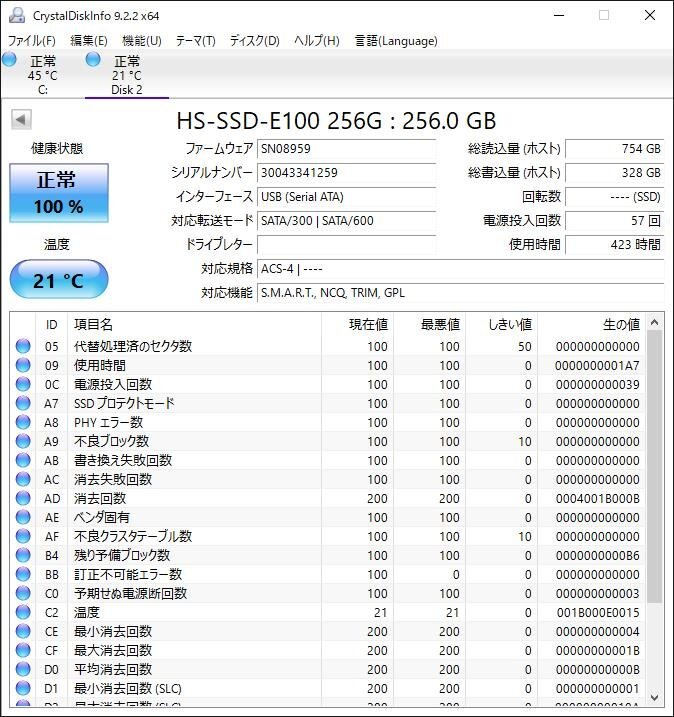Viewport: 674px width, 717px height.
Task: Click status orb of row A7 SSD プロテクトモード
Action: (23, 403)
